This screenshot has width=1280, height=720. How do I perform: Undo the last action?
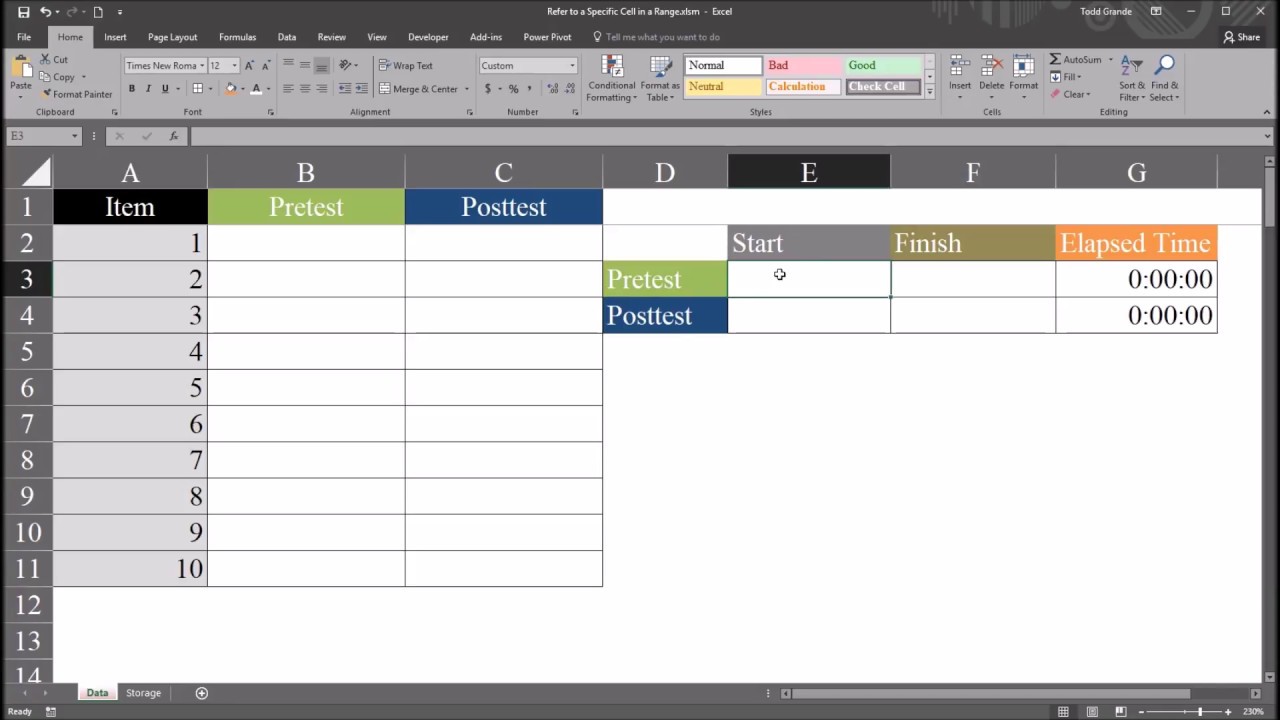[x=45, y=12]
